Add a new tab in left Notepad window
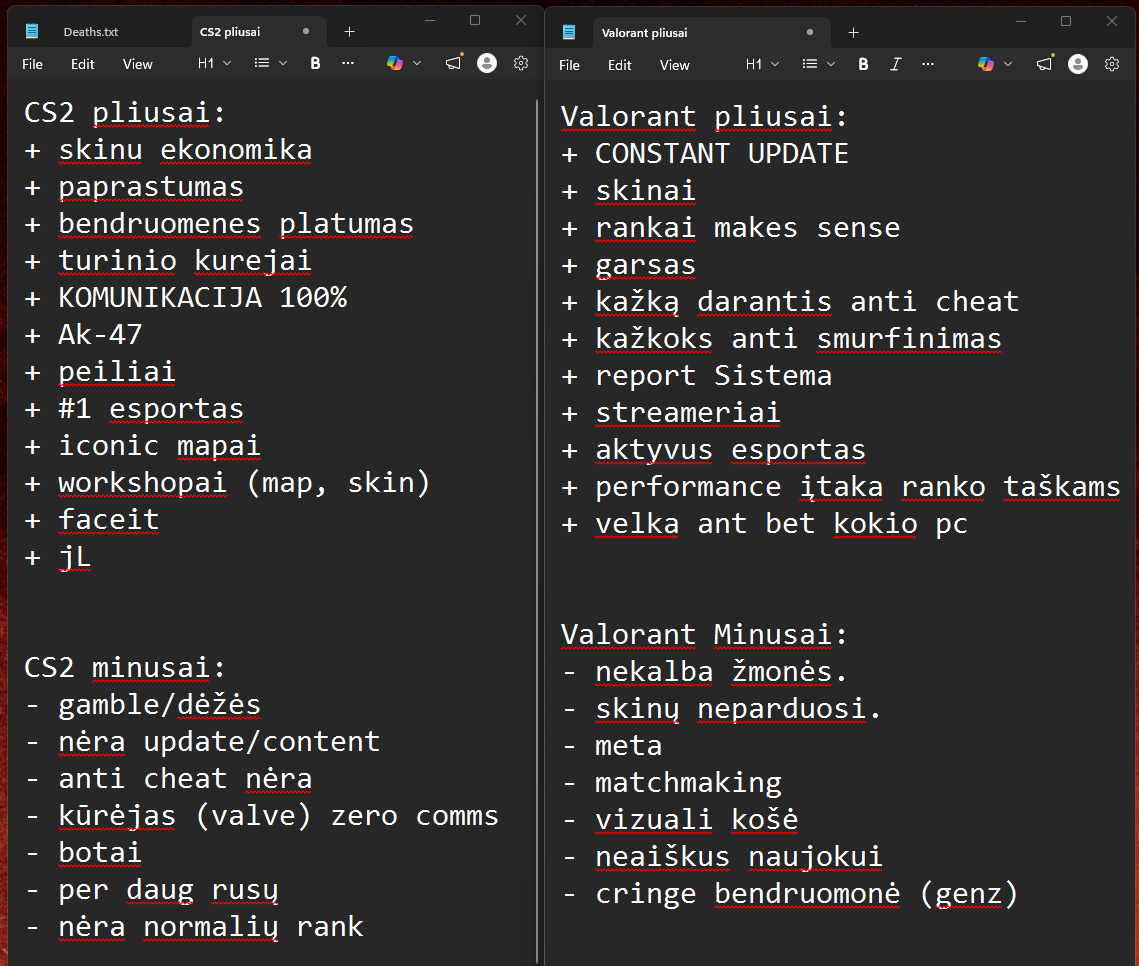 coord(349,31)
